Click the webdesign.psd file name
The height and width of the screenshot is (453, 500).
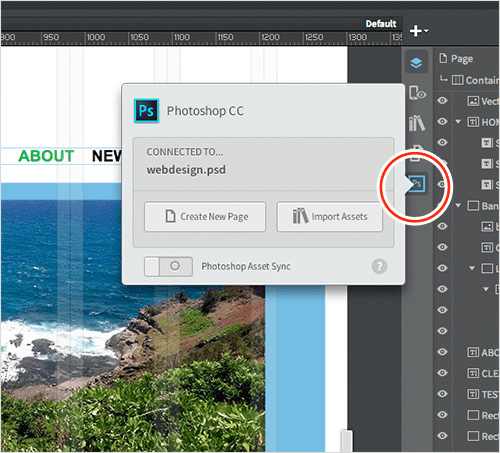[186, 170]
